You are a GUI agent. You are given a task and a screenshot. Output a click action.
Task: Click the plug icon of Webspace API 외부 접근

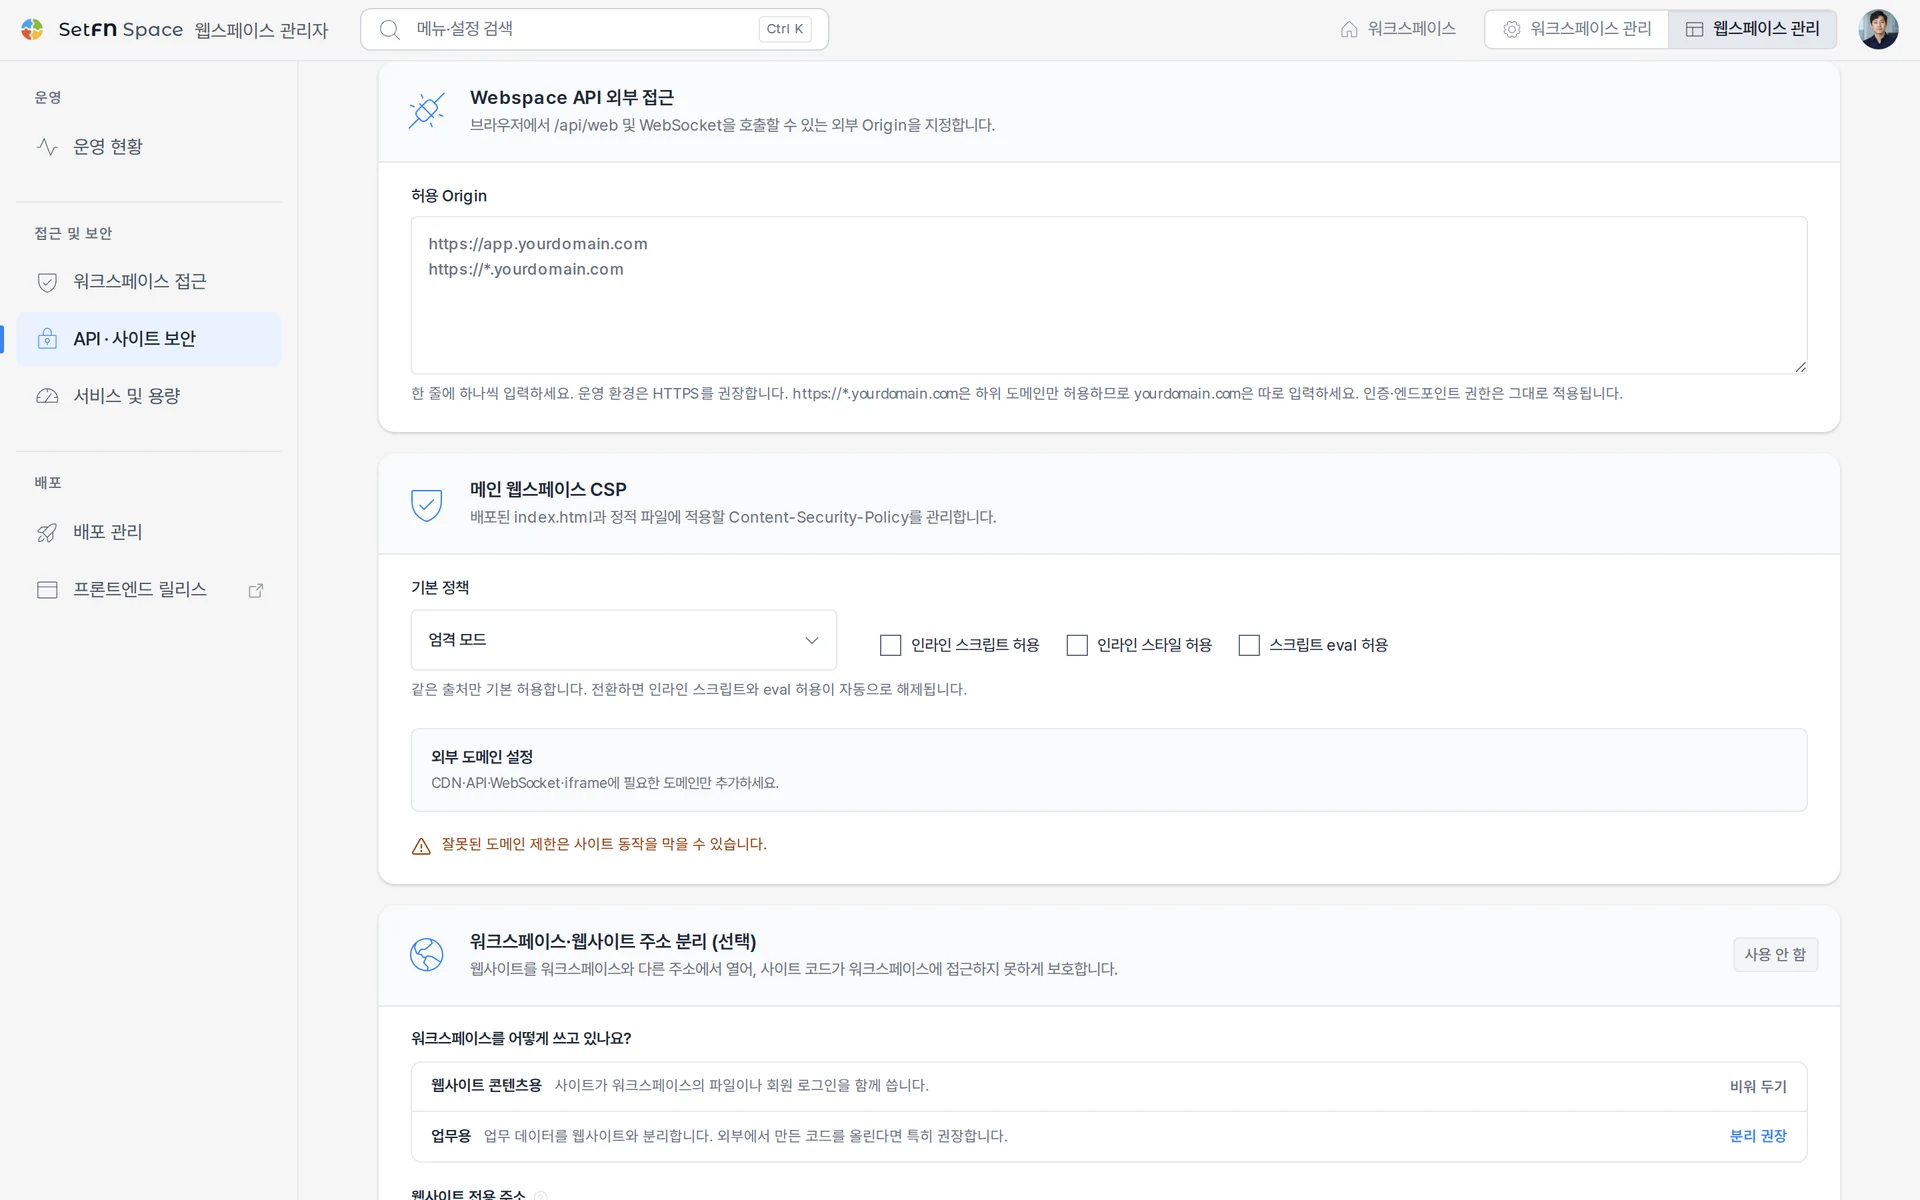(x=427, y=110)
